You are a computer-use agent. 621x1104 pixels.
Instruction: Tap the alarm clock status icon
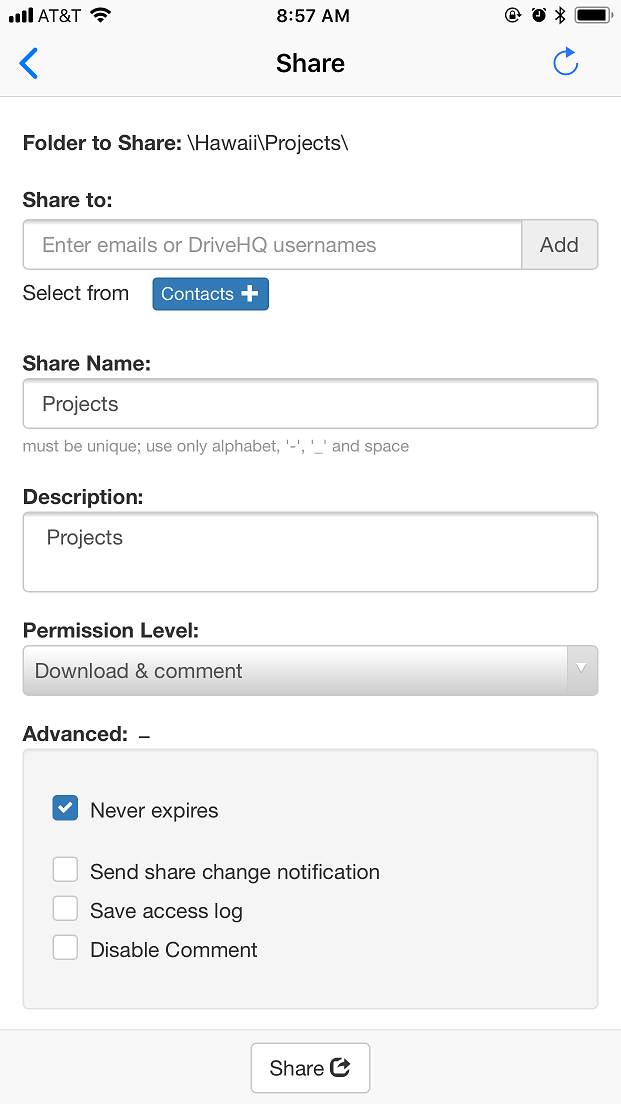click(538, 15)
